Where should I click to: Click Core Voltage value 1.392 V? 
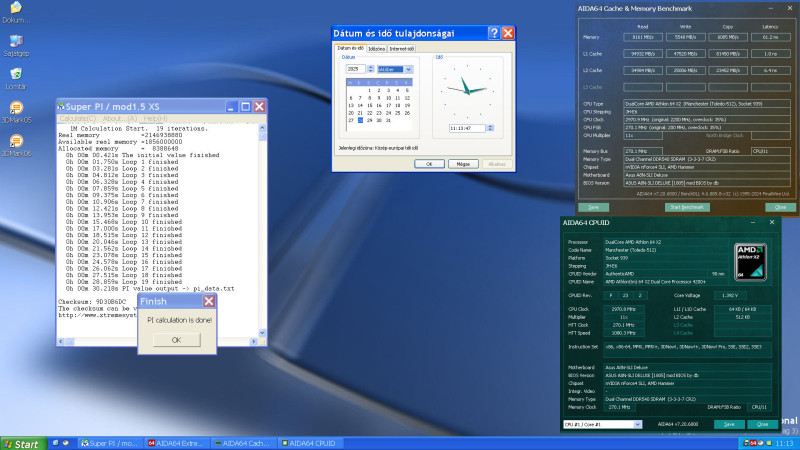[x=730, y=295]
